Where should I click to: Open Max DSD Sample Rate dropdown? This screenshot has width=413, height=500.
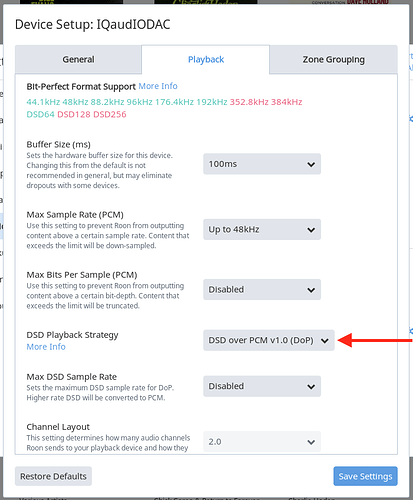262,386
